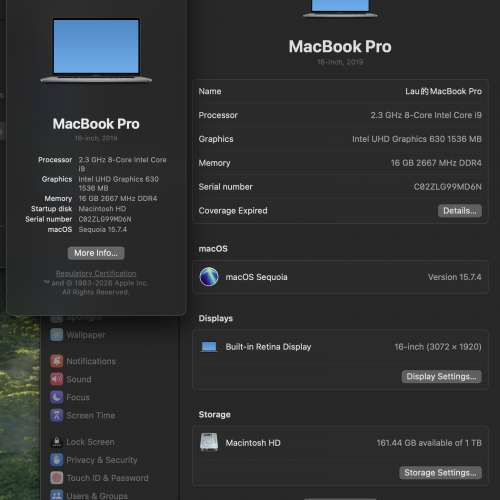Open the Lock Screen icon
The width and height of the screenshot is (500, 500).
point(57,442)
